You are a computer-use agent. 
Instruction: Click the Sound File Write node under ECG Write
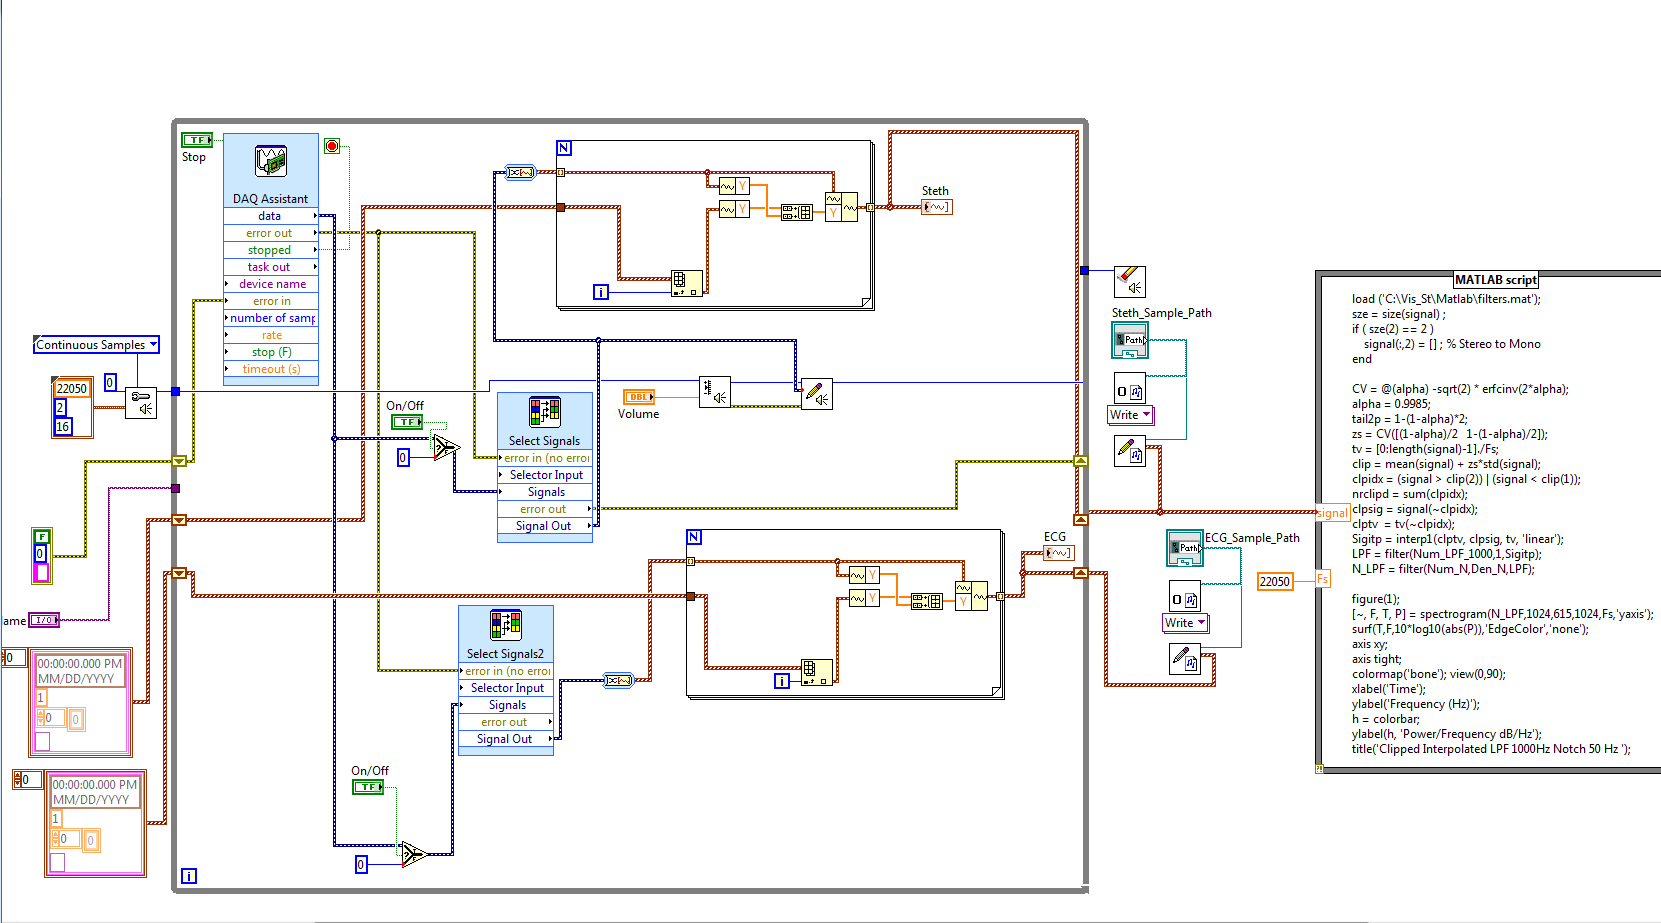tap(1185, 658)
